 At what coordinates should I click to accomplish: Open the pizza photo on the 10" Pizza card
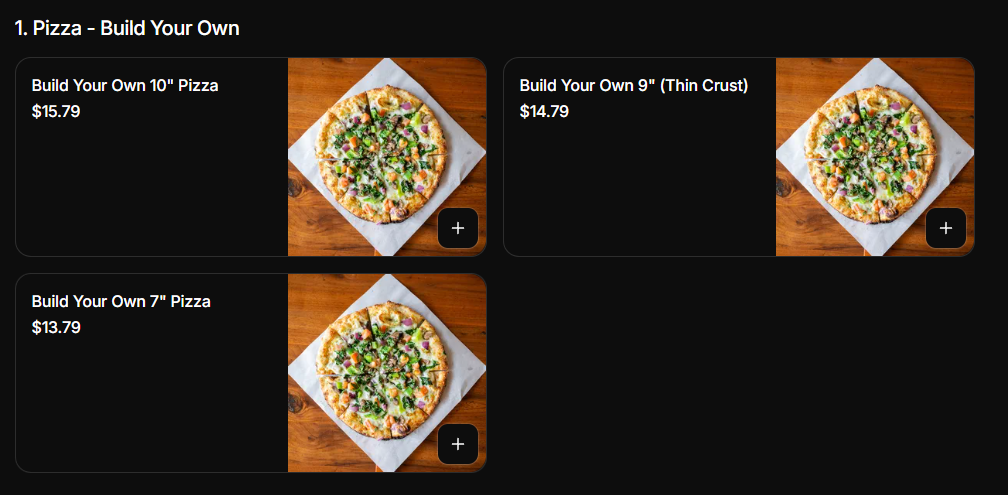point(387,157)
